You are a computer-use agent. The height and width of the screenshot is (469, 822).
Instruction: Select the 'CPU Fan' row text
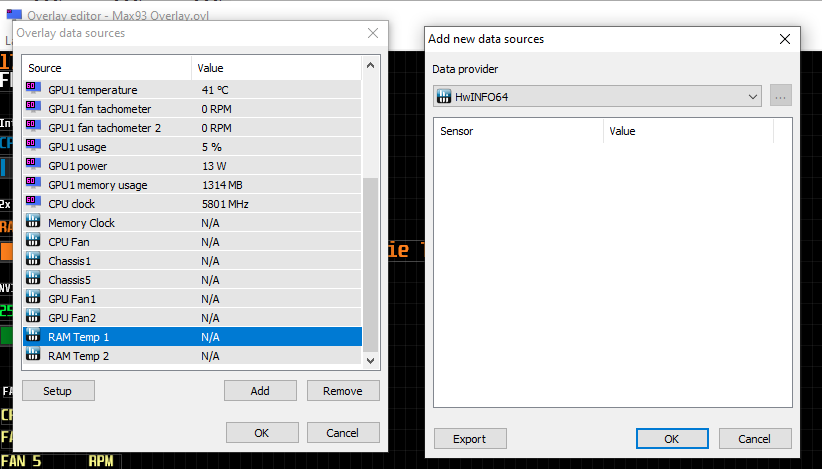point(69,242)
